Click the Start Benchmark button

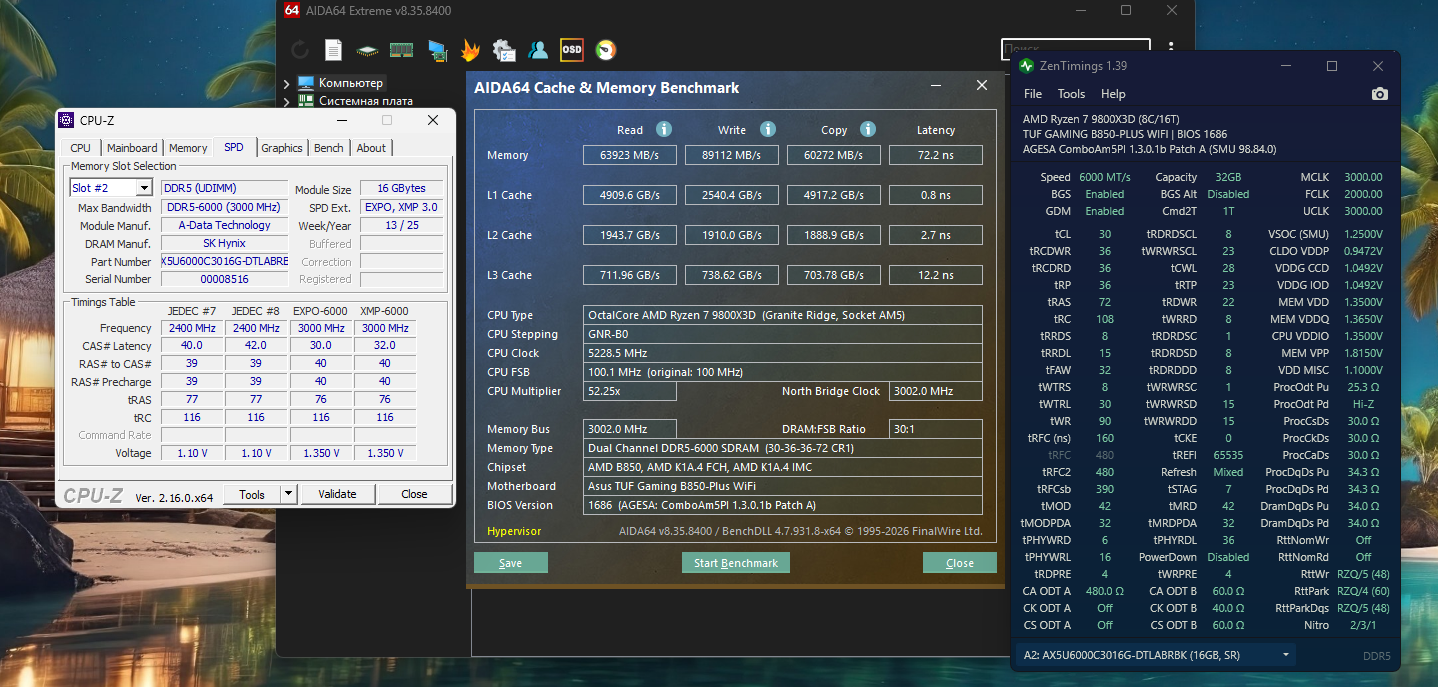tap(736, 563)
